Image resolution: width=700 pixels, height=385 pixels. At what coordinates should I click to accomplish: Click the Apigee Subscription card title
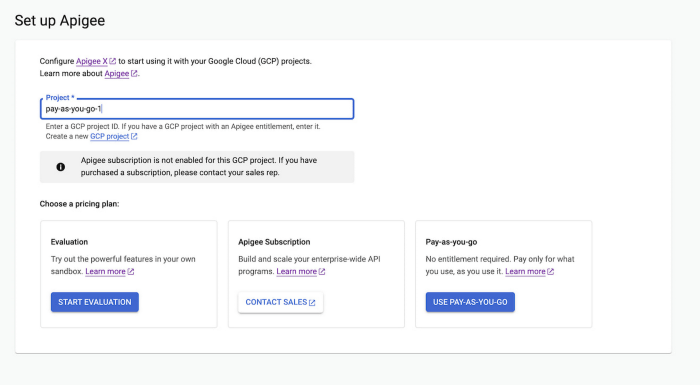(x=274, y=242)
